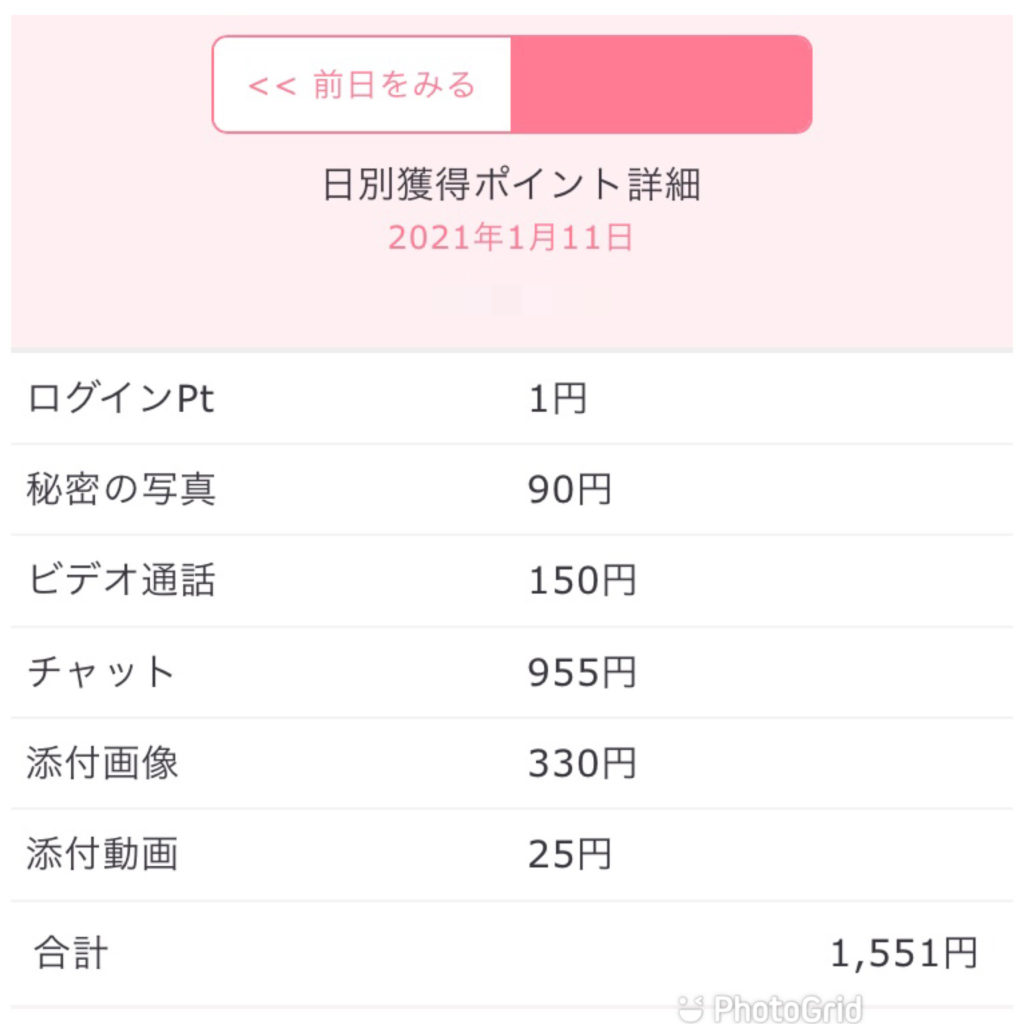Select the 添付動画 row label

tap(102, 855)
